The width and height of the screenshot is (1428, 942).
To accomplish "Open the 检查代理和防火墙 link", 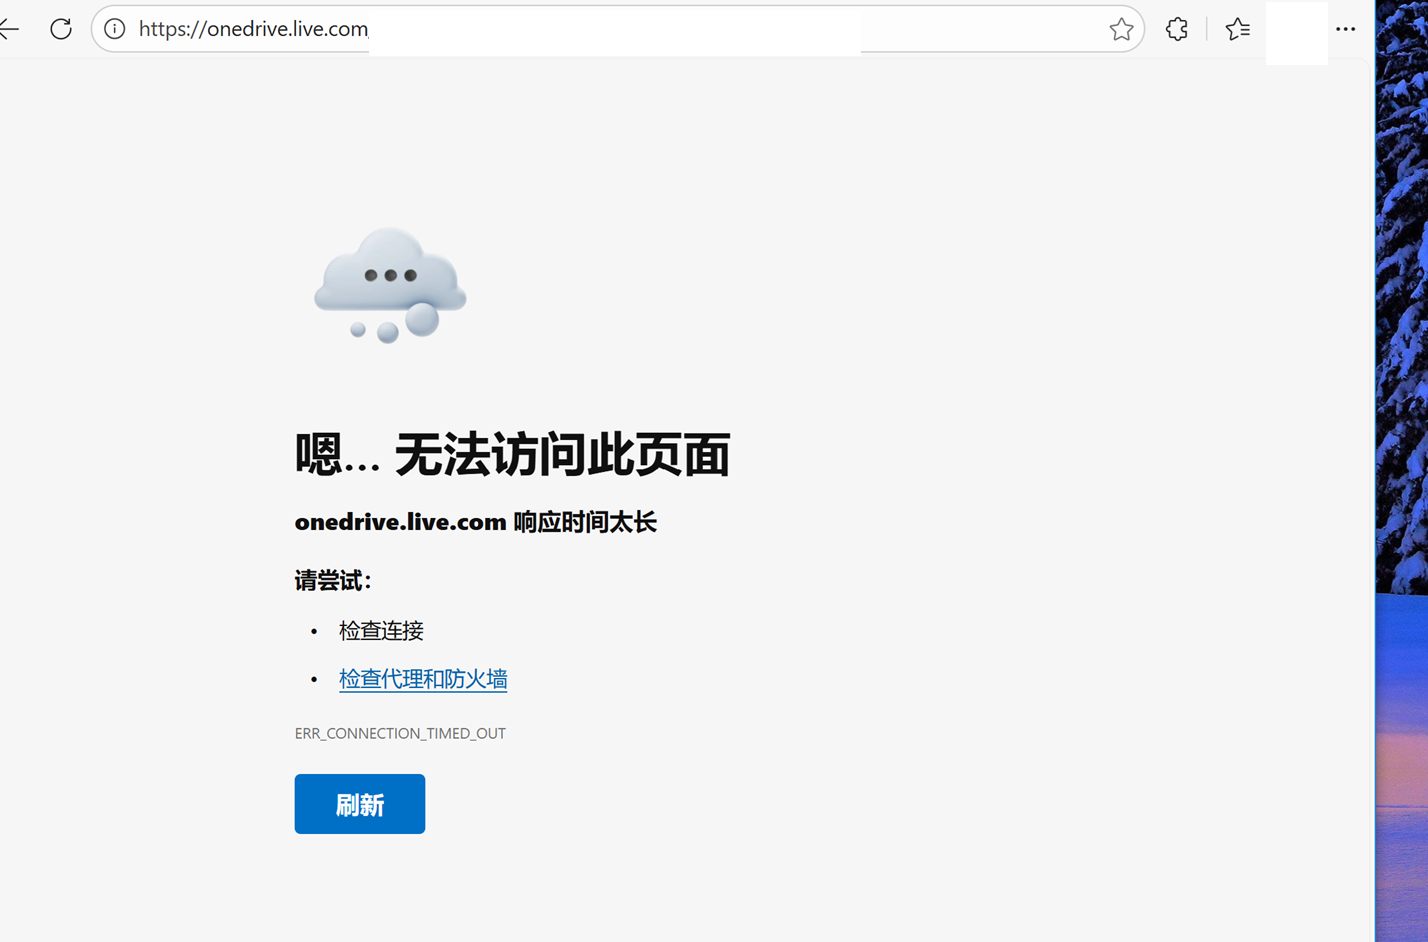I will tap(423, 679).
